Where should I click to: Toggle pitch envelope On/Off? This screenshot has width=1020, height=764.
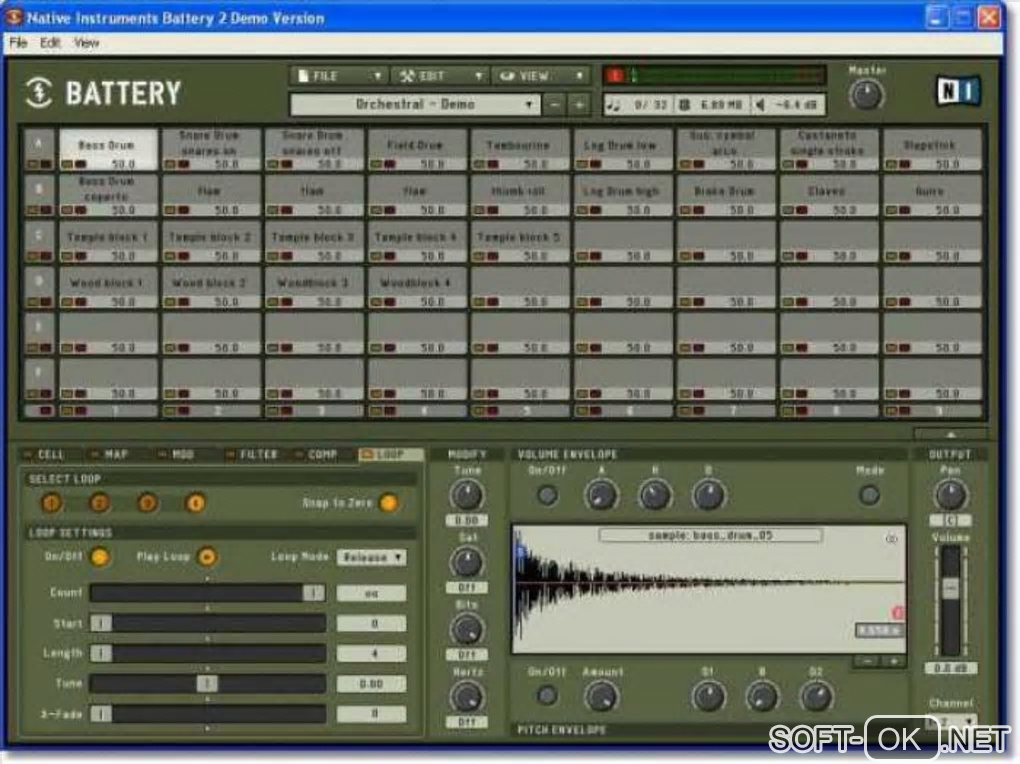[547, 696]
